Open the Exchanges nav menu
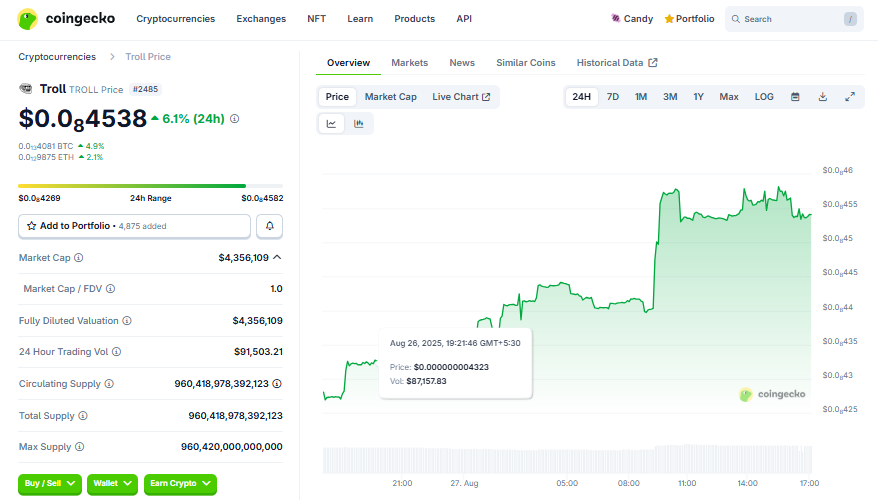The image size is (878, 500). (x=261, y=19)
